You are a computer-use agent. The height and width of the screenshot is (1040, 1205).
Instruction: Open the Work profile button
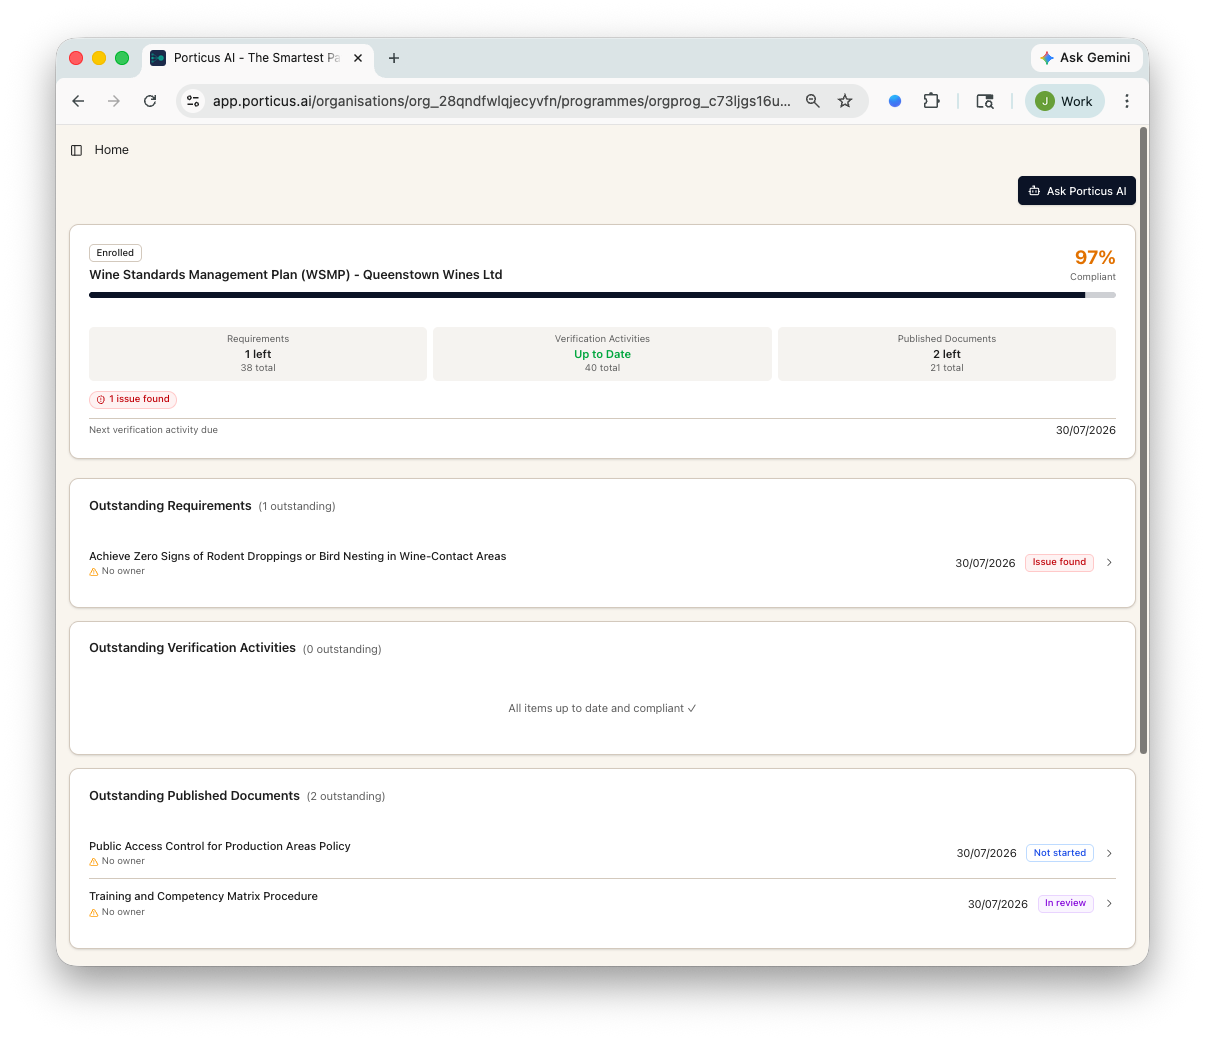[1065, 101]
